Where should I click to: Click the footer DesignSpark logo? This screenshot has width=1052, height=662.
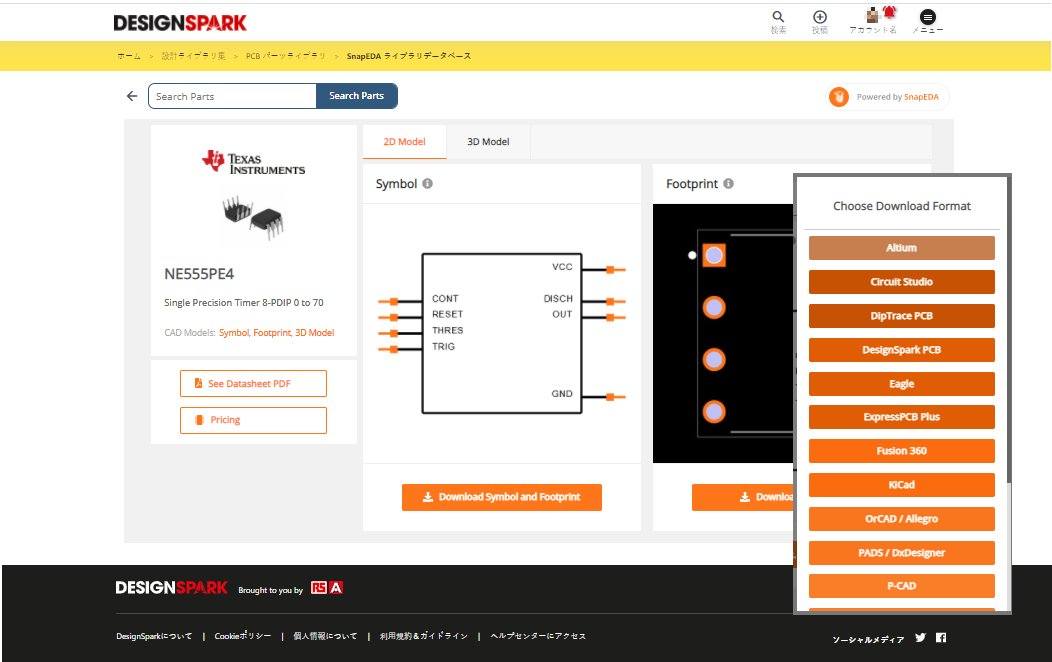171,588
